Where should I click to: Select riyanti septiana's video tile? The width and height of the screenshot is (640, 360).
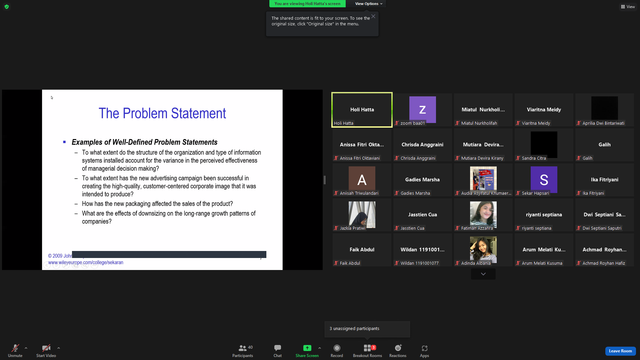pyautogui.click(x=544, y=215)
